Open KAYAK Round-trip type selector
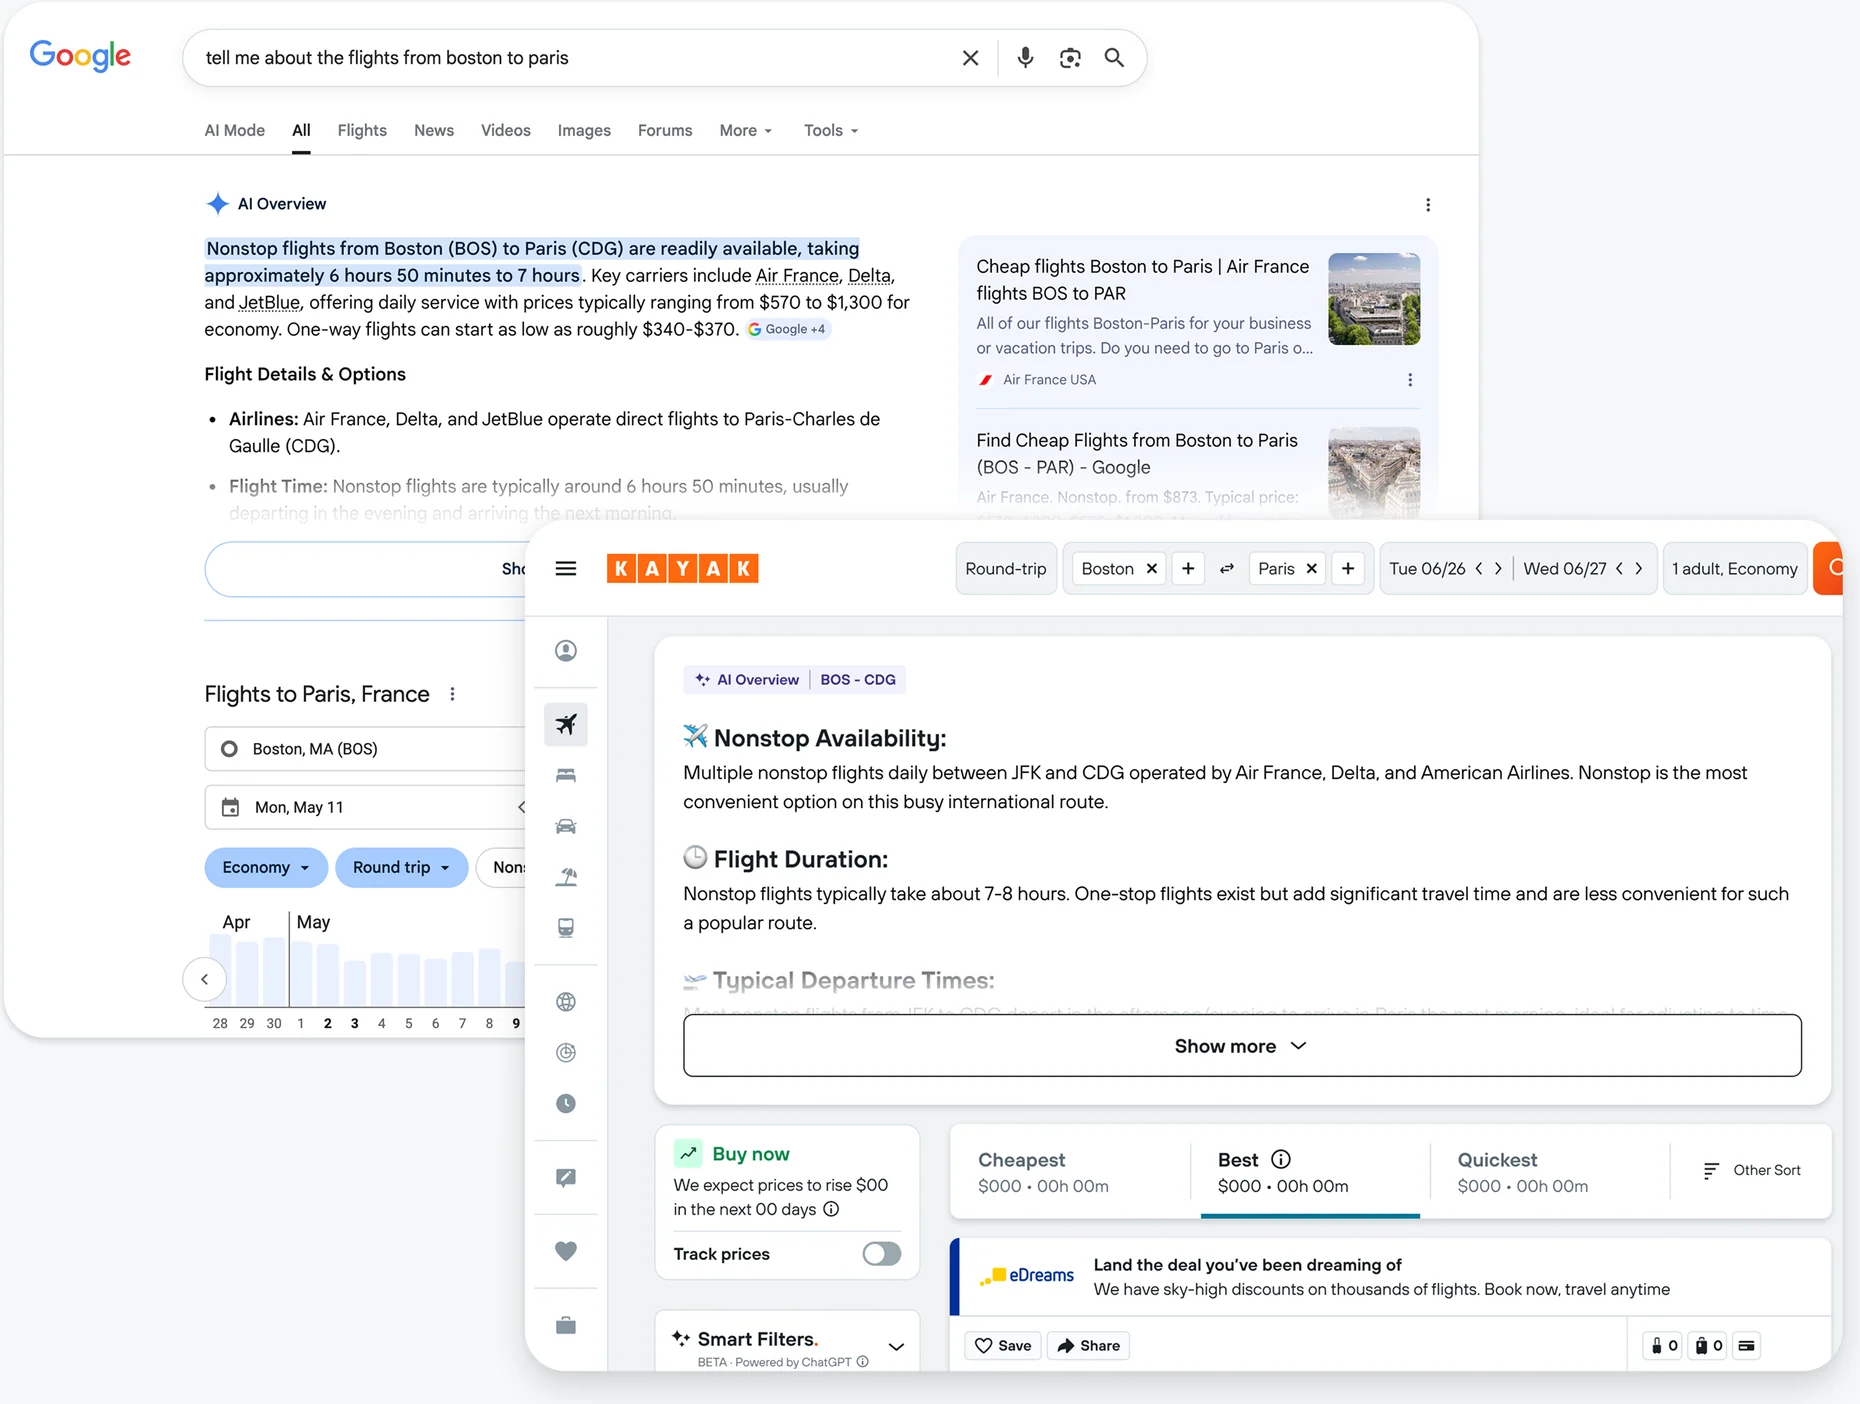The image size is (1860, 1404). (1006, 569)
